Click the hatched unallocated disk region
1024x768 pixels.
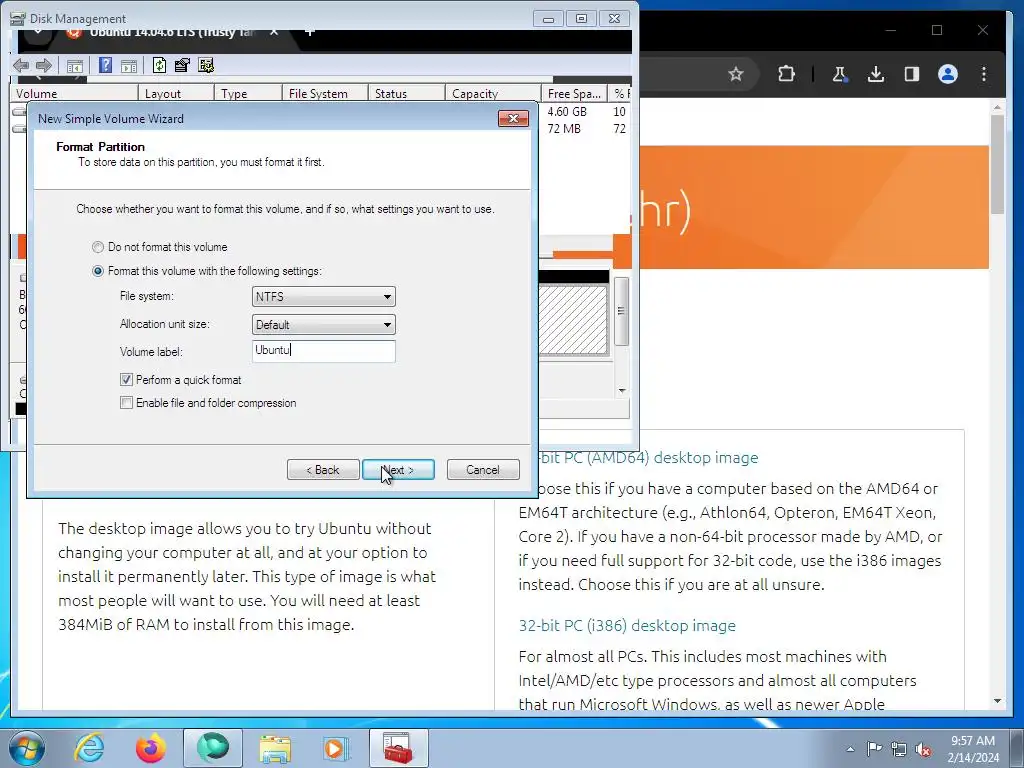tap(573, 319)
